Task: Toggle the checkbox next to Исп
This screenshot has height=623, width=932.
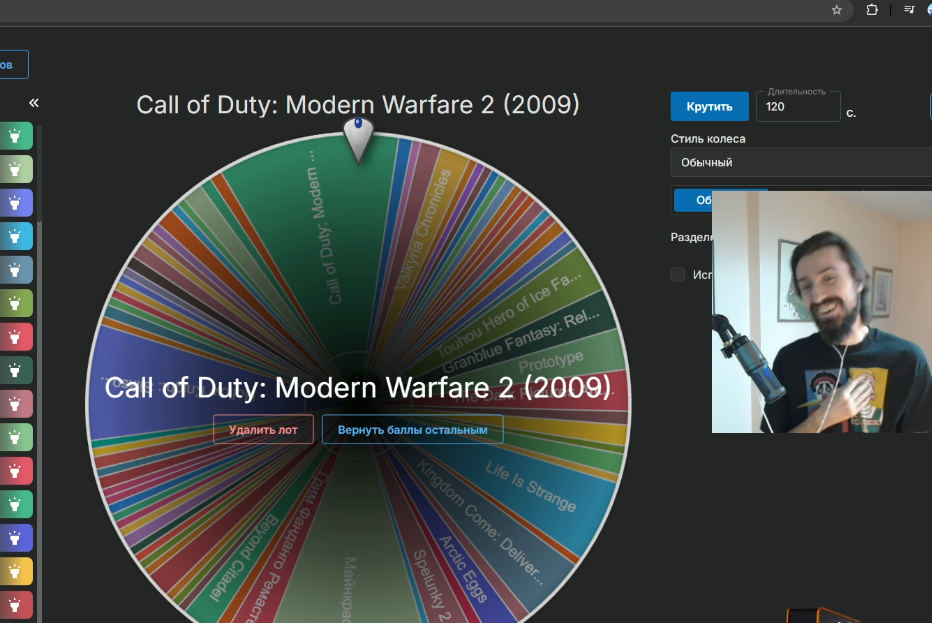Action: click(x=678, y=275)
